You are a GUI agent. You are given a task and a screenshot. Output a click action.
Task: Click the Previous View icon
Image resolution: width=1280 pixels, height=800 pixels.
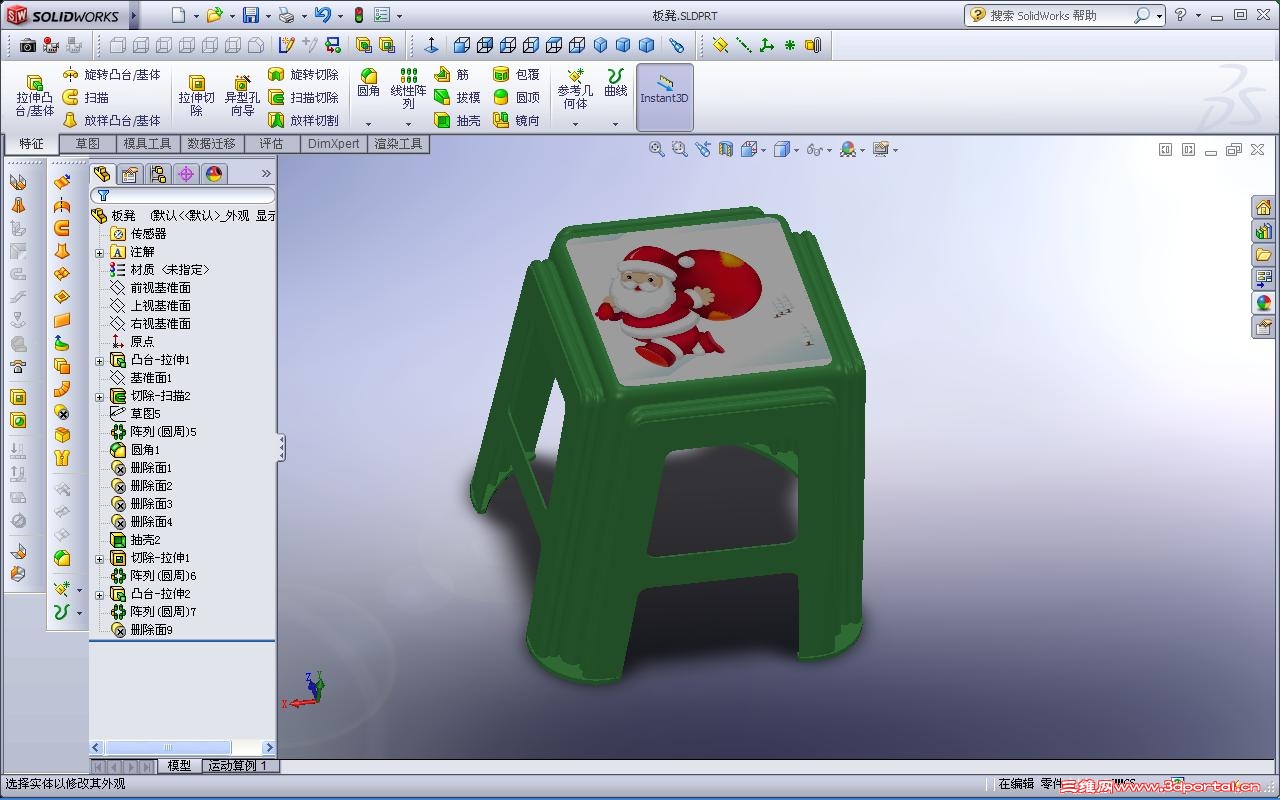click(703, 150)
